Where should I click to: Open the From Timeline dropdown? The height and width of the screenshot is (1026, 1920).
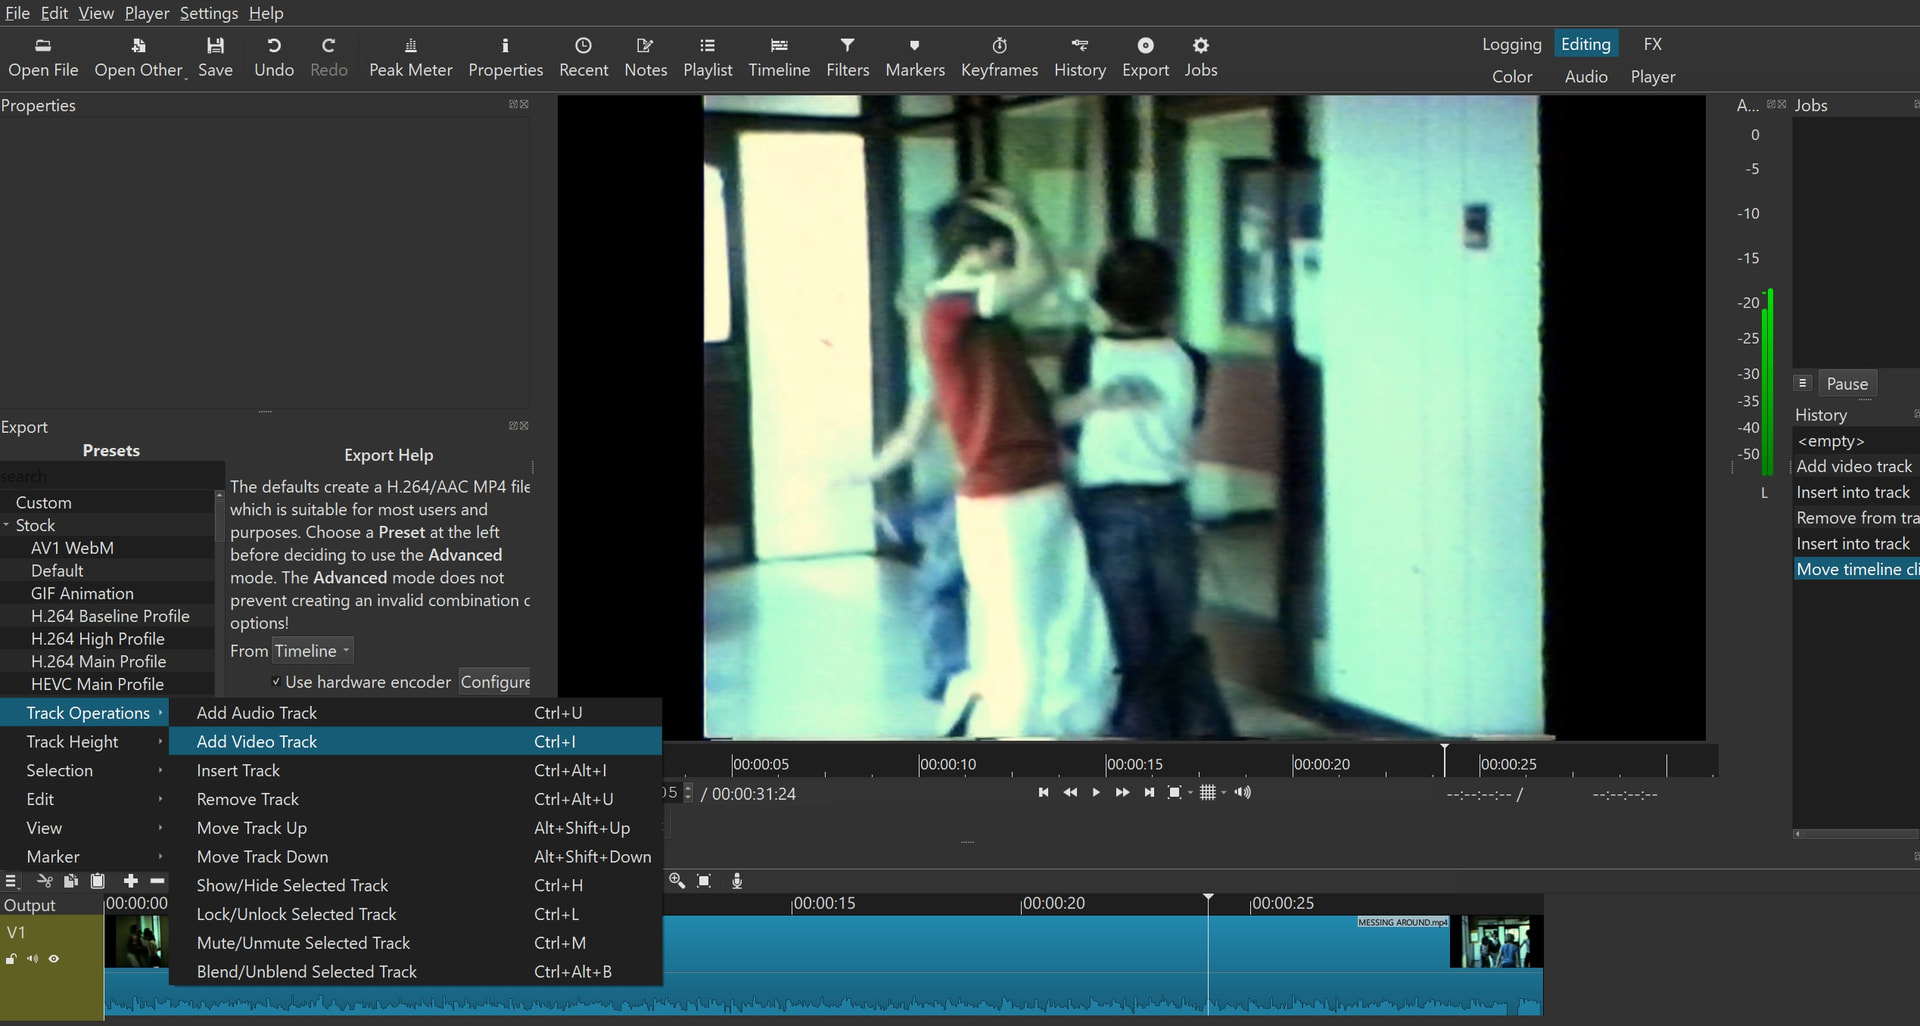(x=313, y=651)
